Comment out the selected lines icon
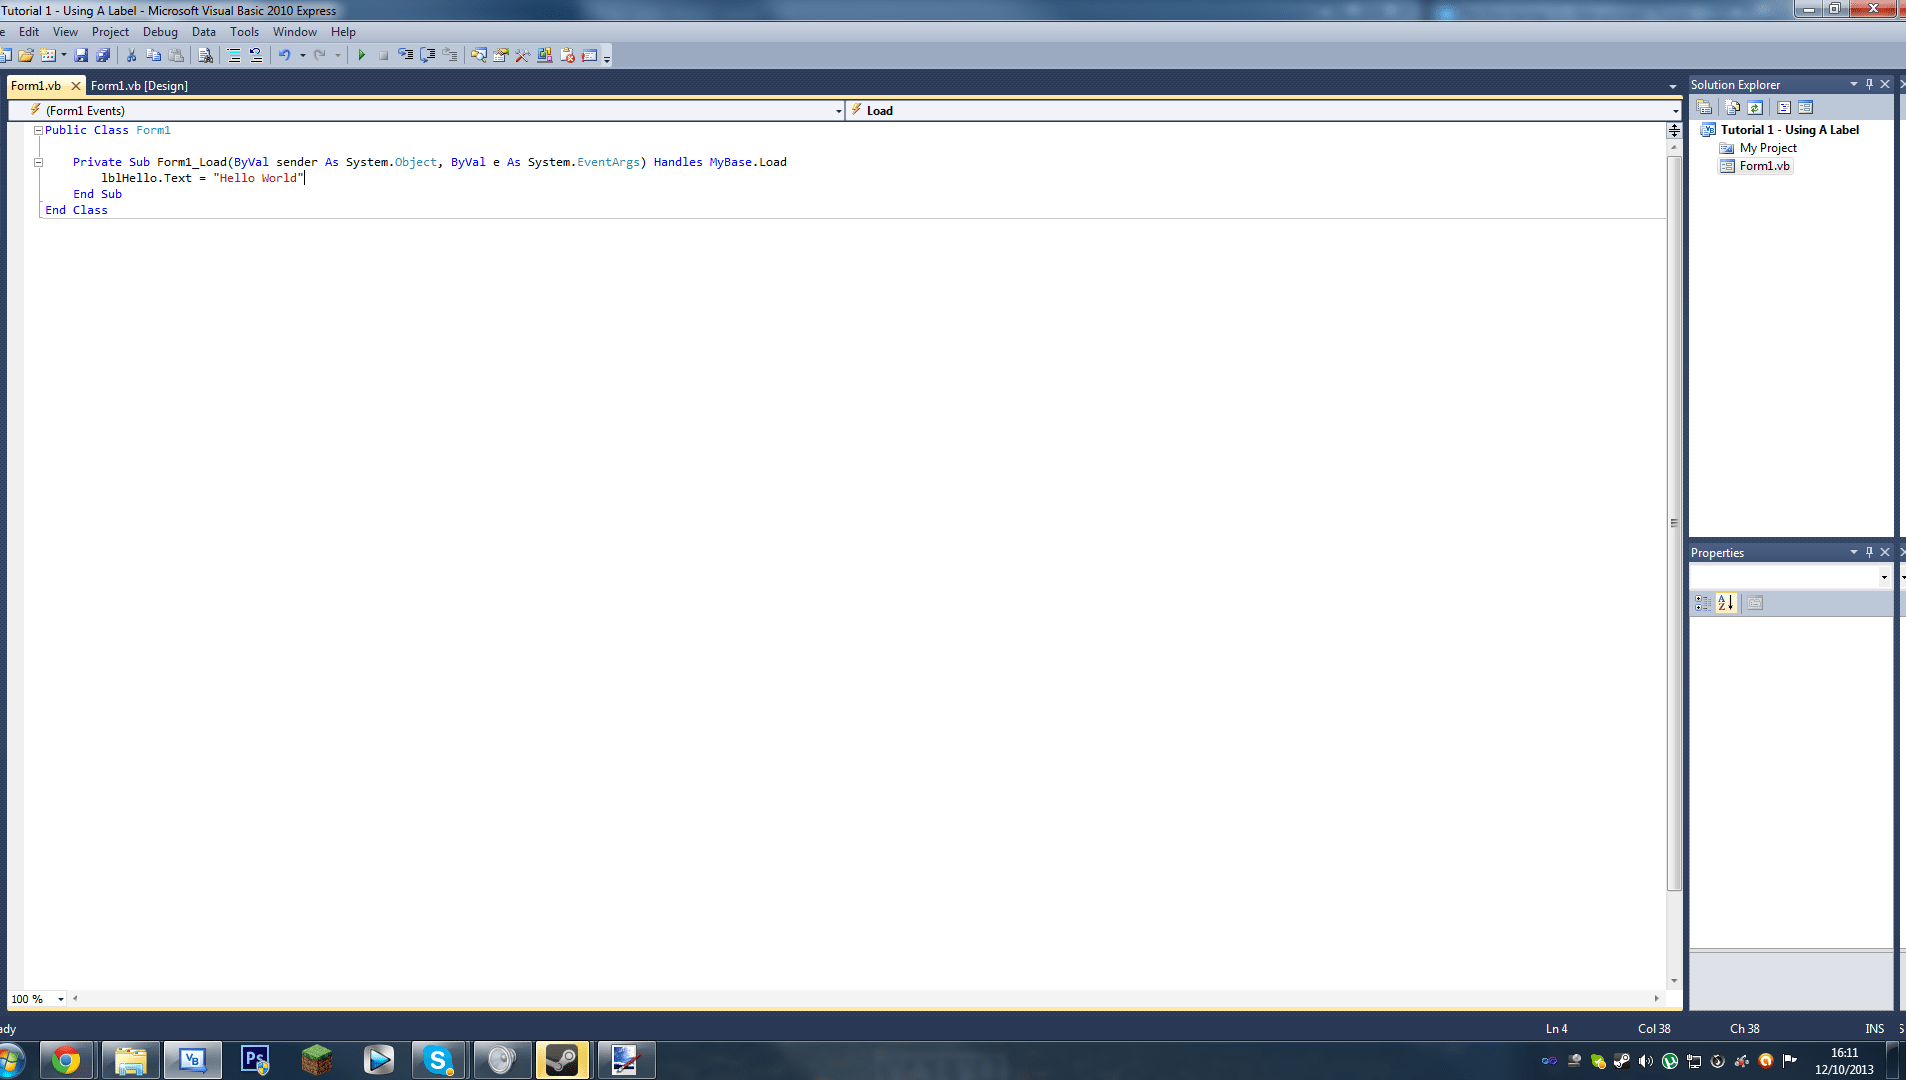This screenshot has height=1080, width=1906. (x=233, y=56)
